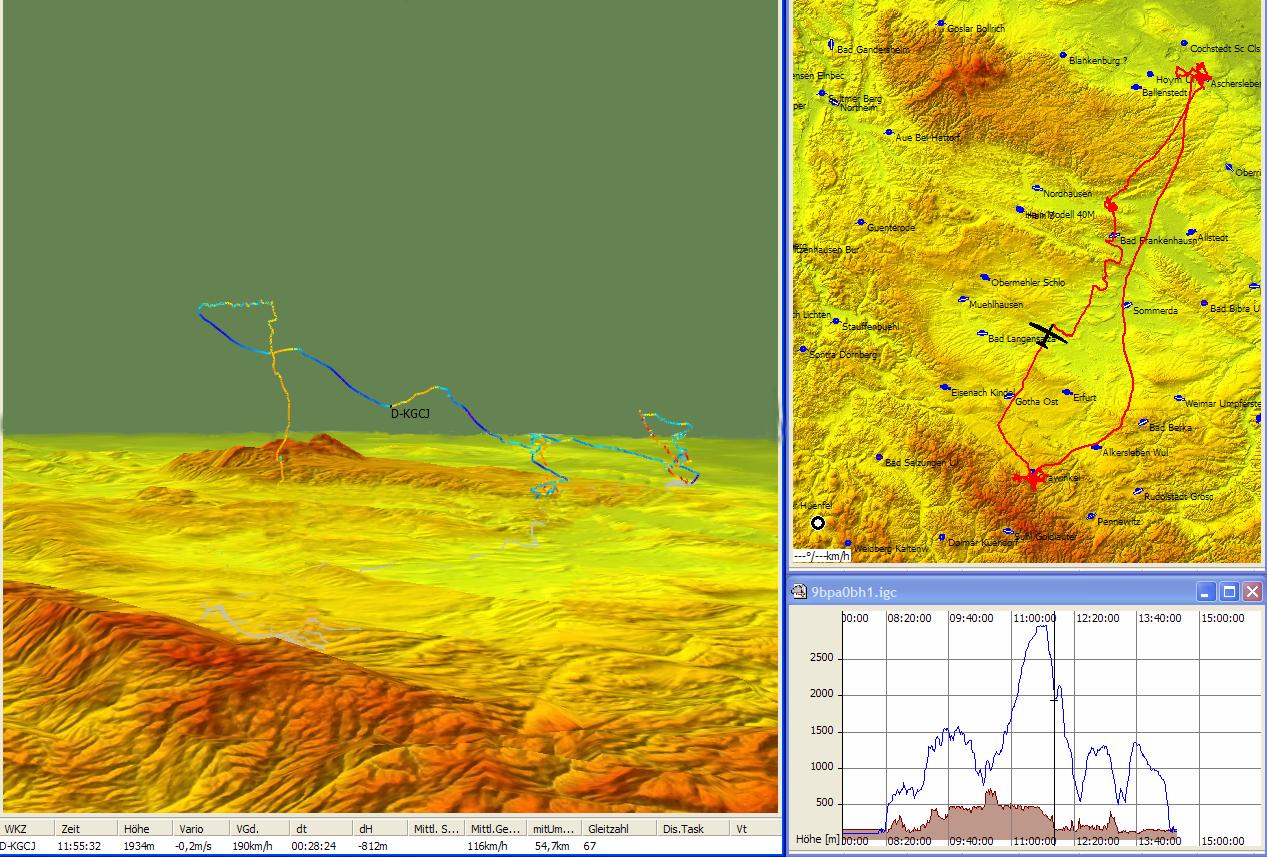Sort by the Gleitzahl column
Screen dimensions: 1267x857
608,828
